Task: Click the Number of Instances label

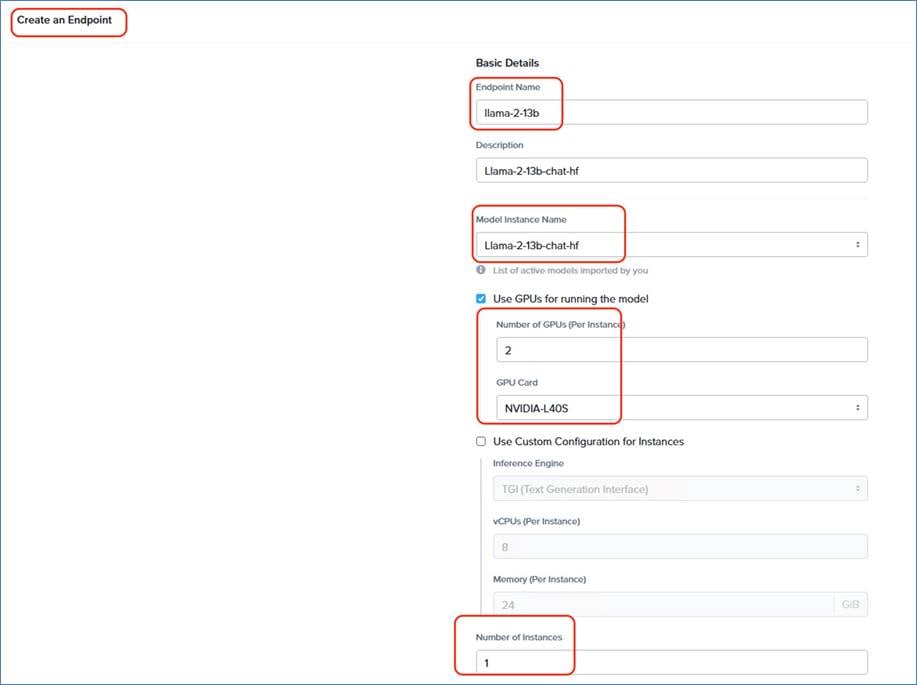Action: pos(519,637)
